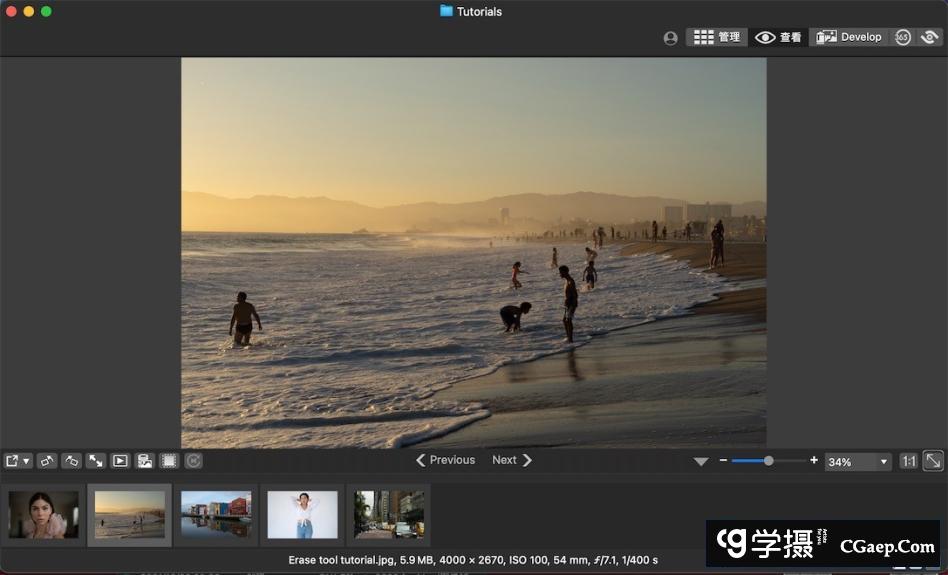
Task: Rotate the image left
Action: (x=47, y=461)
